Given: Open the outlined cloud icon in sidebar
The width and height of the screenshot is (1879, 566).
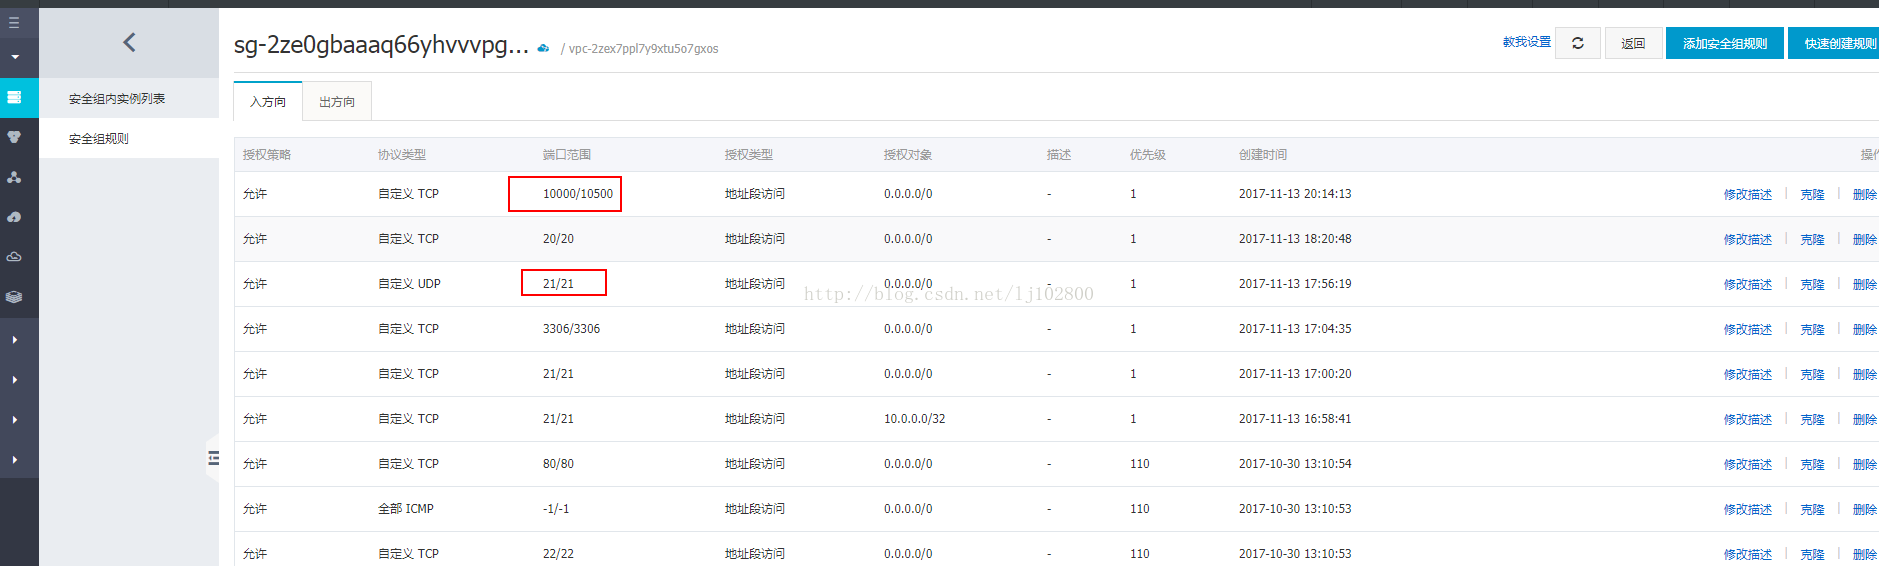Looking at the screenshot, I should pyautogui.click(x=14, y=257).
